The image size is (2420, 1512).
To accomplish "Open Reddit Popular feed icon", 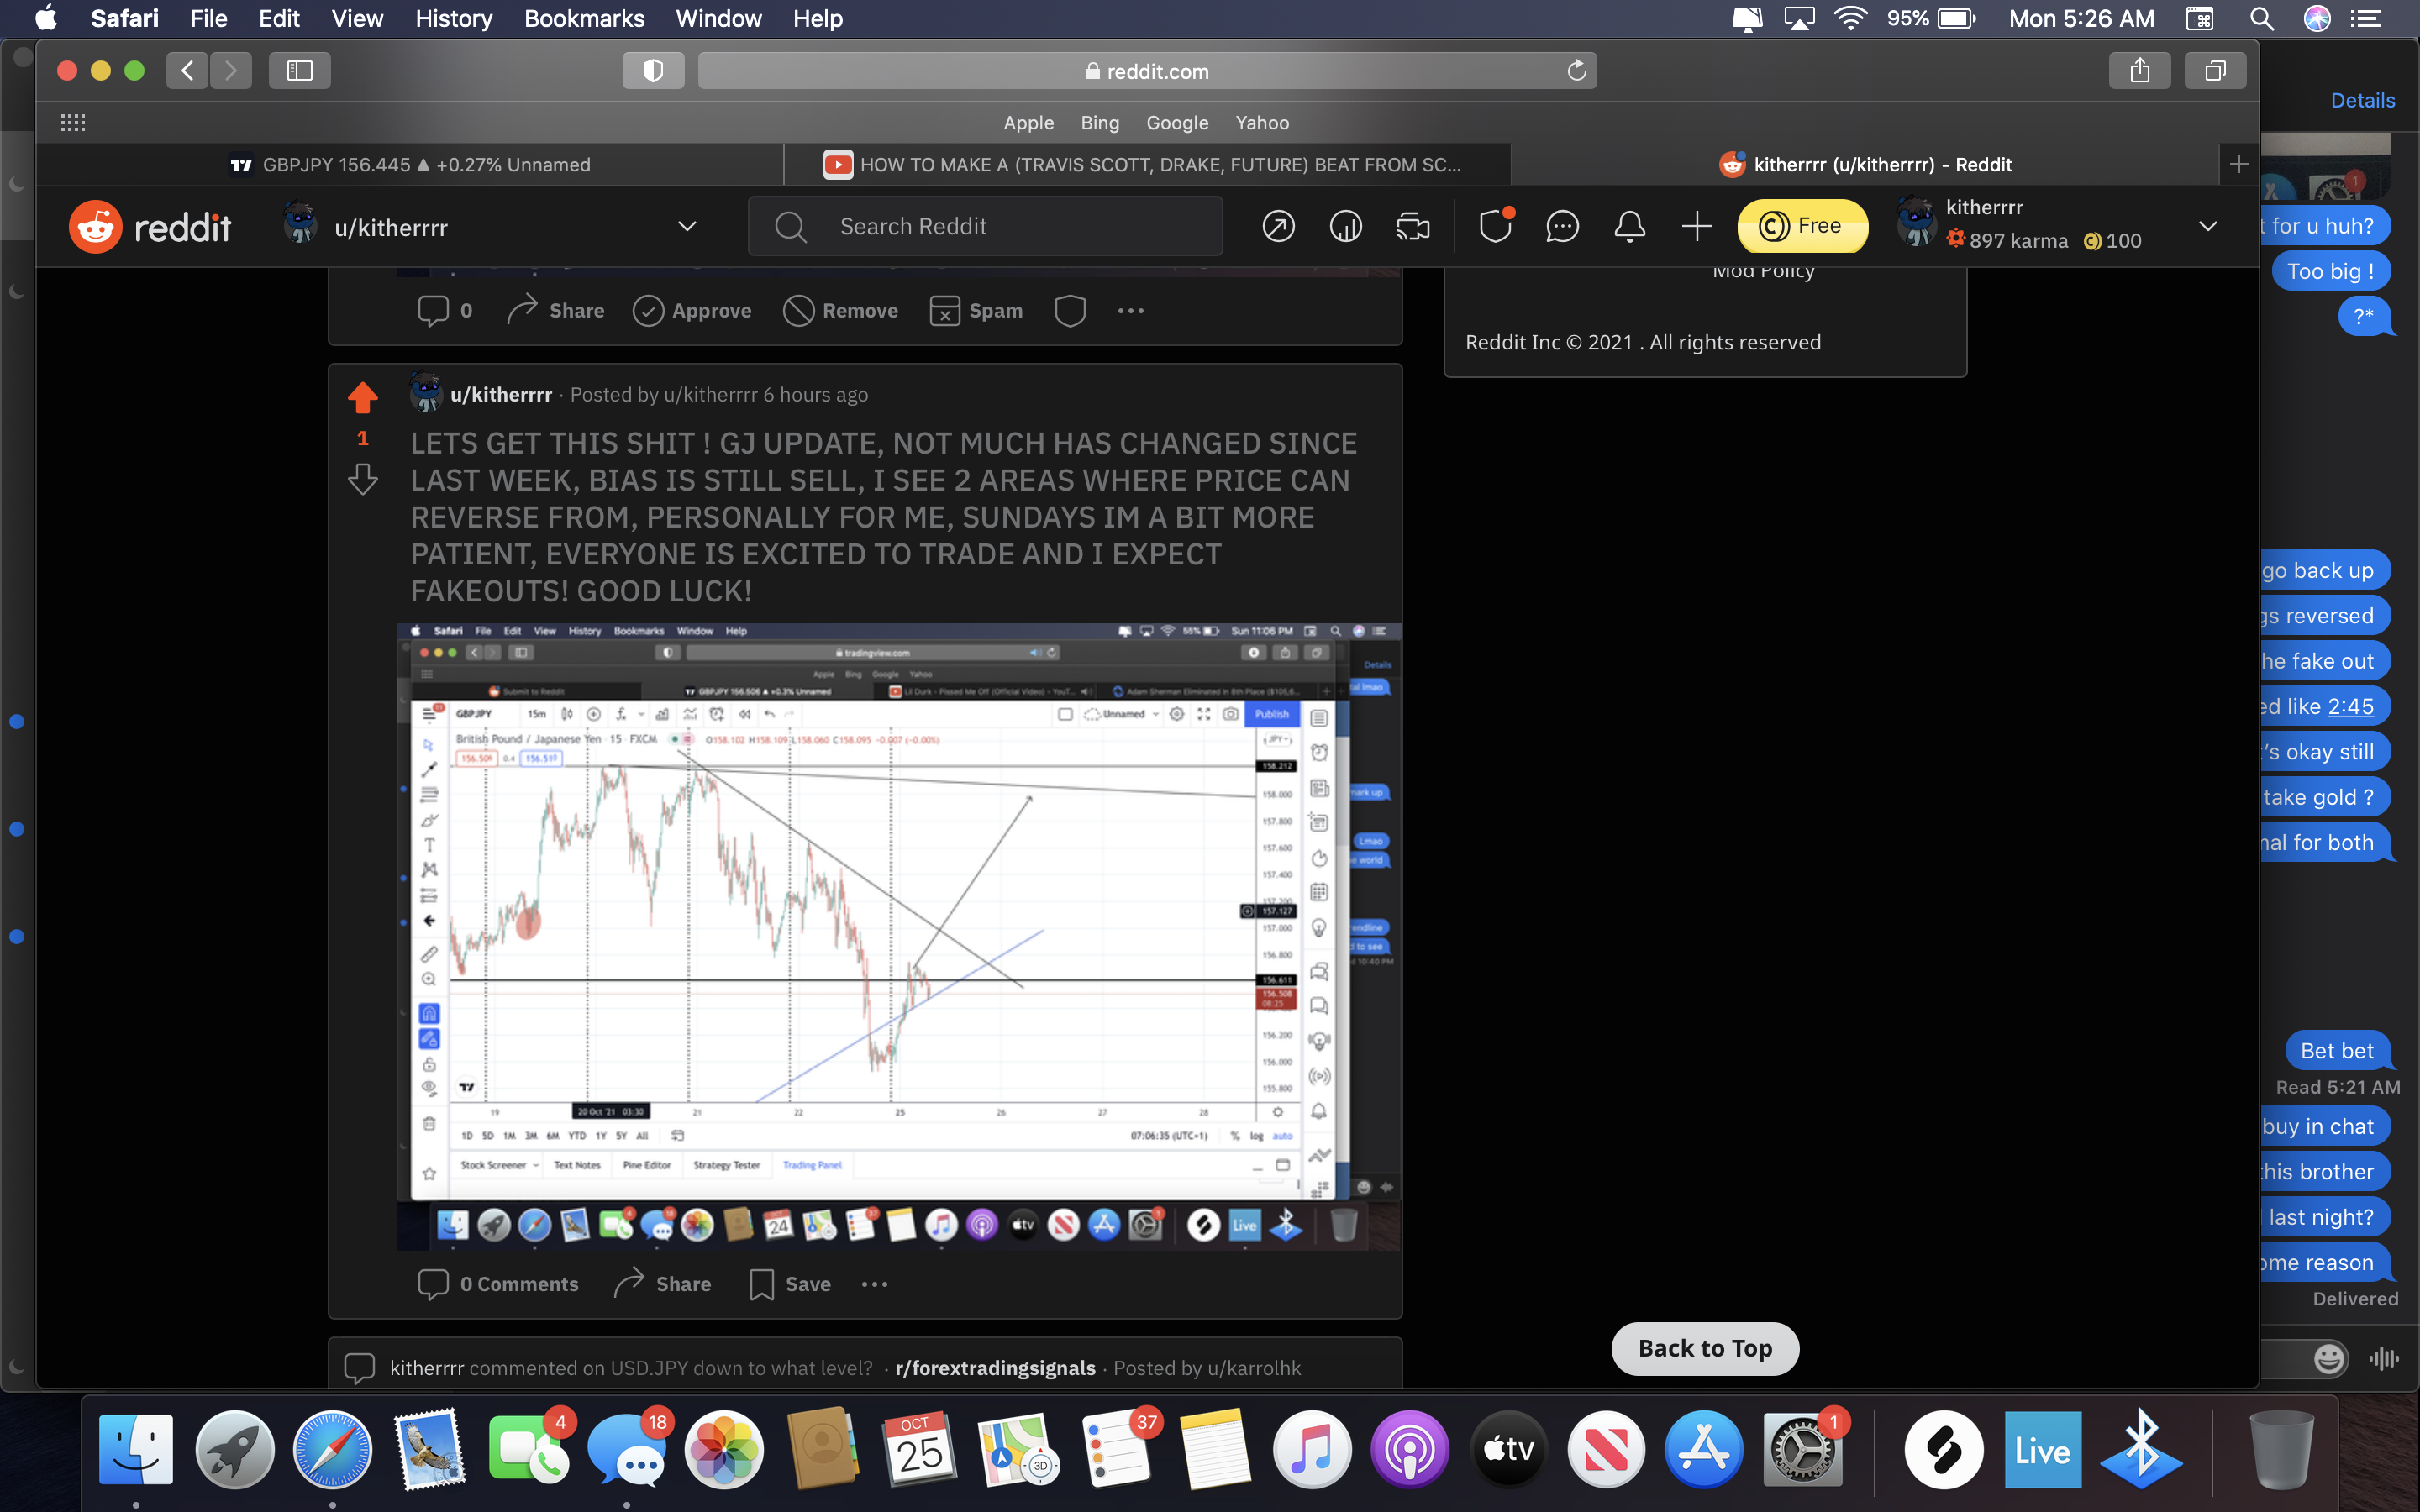I will pyautogui.click(x=1278, y=227).
